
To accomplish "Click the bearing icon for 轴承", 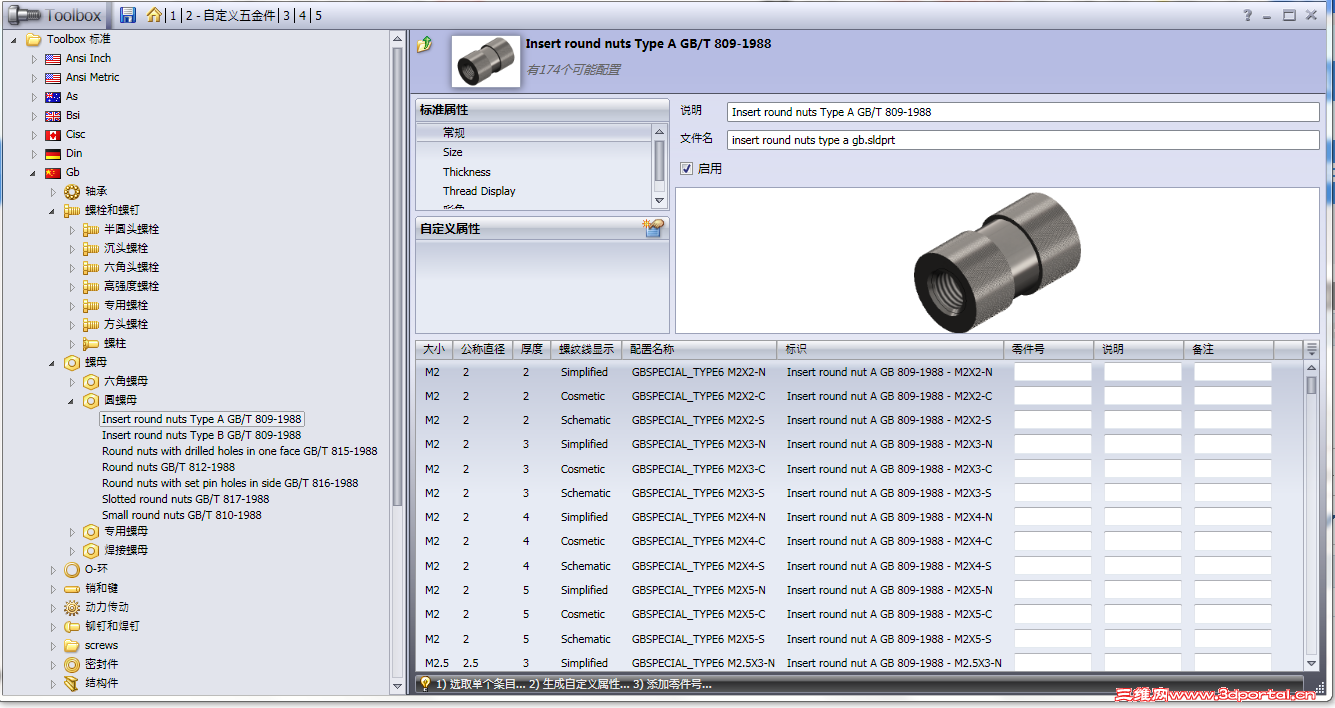I will [x=72, y=191].
